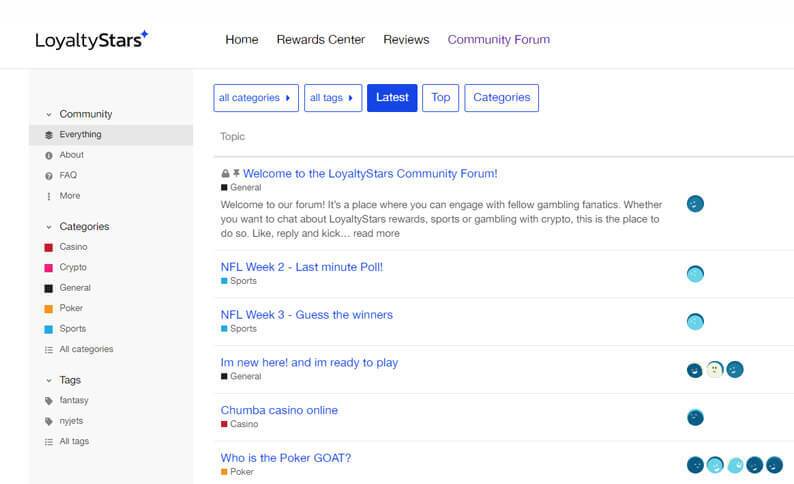This screenshot has height=484, width=794.
Task: Click the pale middle avatar on Im new here row
Action: coord(714,370)
